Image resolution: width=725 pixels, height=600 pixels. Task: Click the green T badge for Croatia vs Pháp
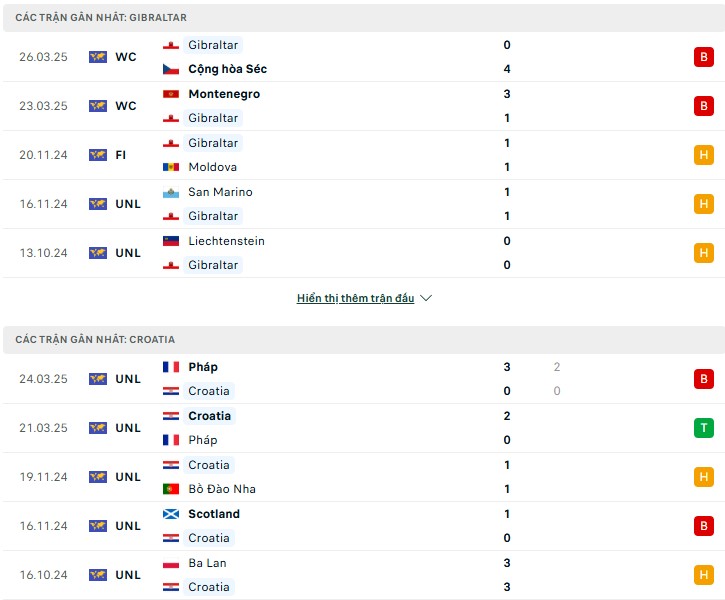(703, 428)
